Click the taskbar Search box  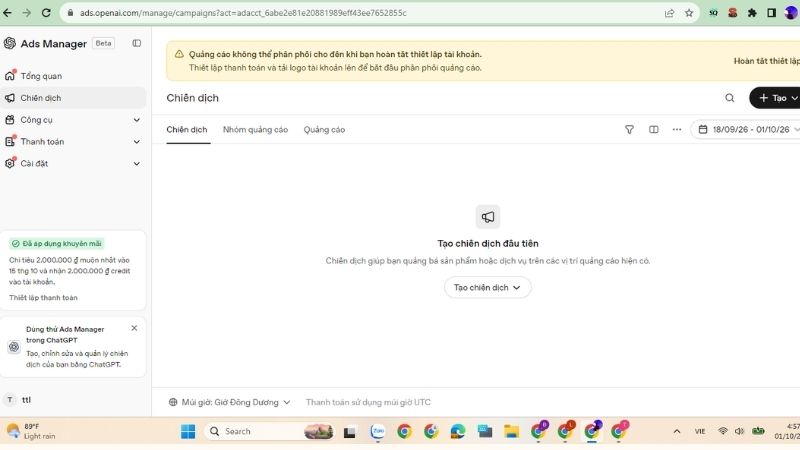[x=269, y=432]
